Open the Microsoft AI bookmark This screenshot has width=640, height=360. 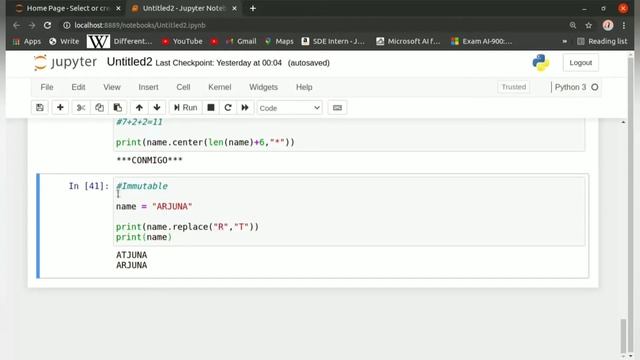pyautogui.click(x=408, y=41)
